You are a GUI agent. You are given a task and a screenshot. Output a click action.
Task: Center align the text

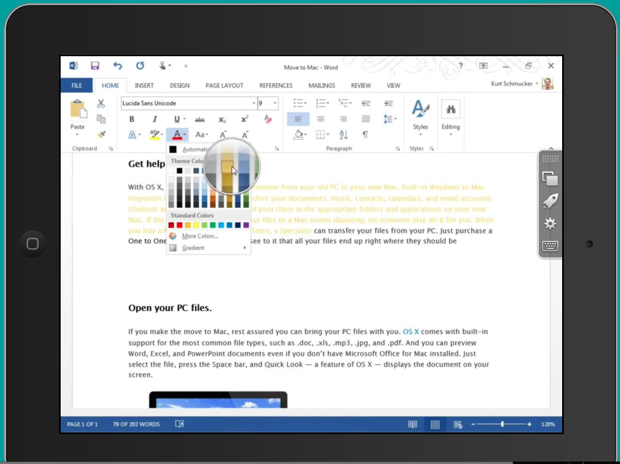point(321,119)
